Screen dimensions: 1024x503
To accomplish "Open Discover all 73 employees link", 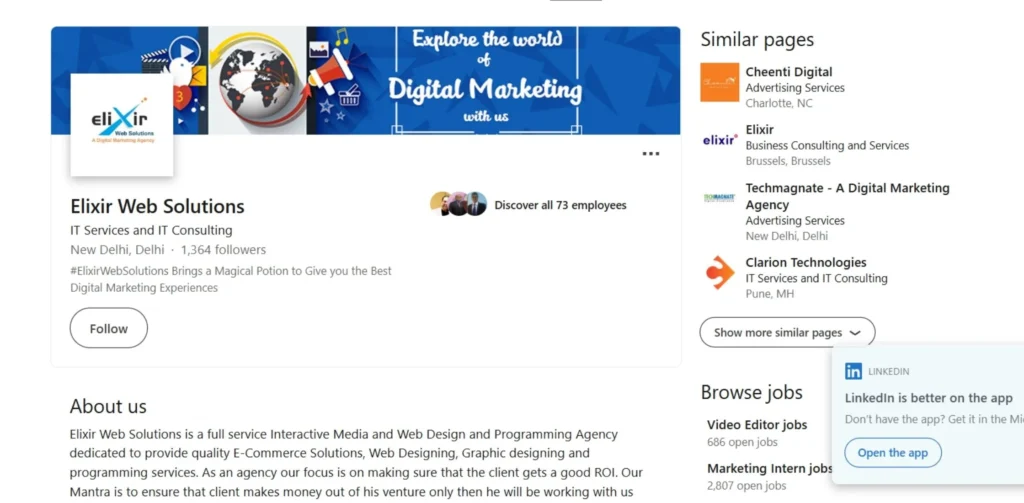I will point(560,205).
